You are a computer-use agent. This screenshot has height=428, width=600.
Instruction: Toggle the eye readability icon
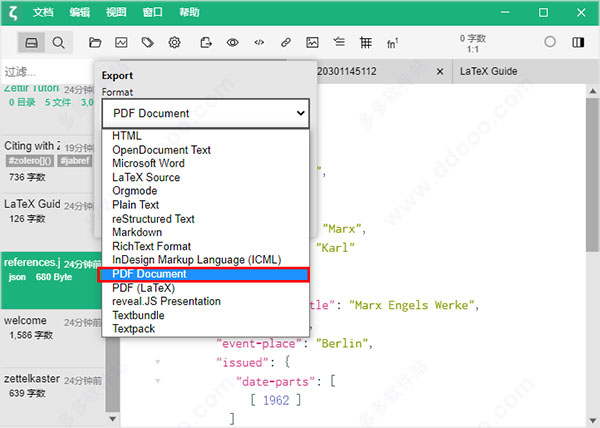232,42
